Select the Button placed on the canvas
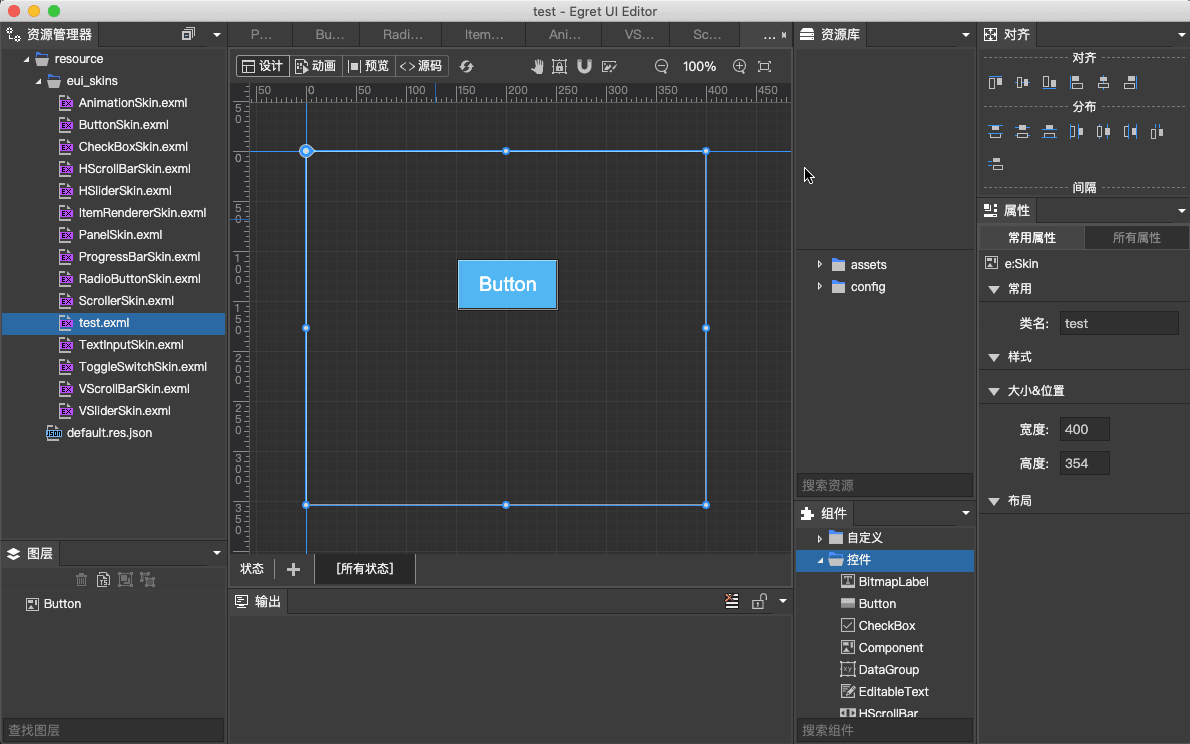This screenshot has width=1190, height=744. (x=507, y=284)
